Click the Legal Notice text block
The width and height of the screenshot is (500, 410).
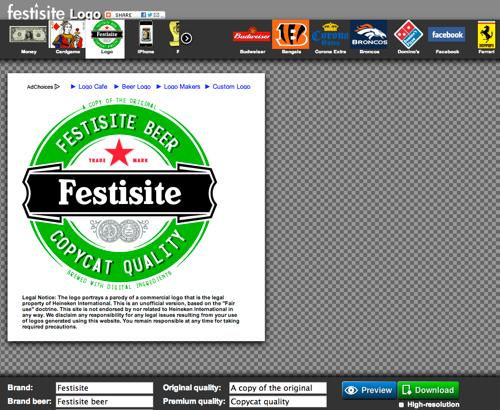pyautogui.click(x=131, y=312)
